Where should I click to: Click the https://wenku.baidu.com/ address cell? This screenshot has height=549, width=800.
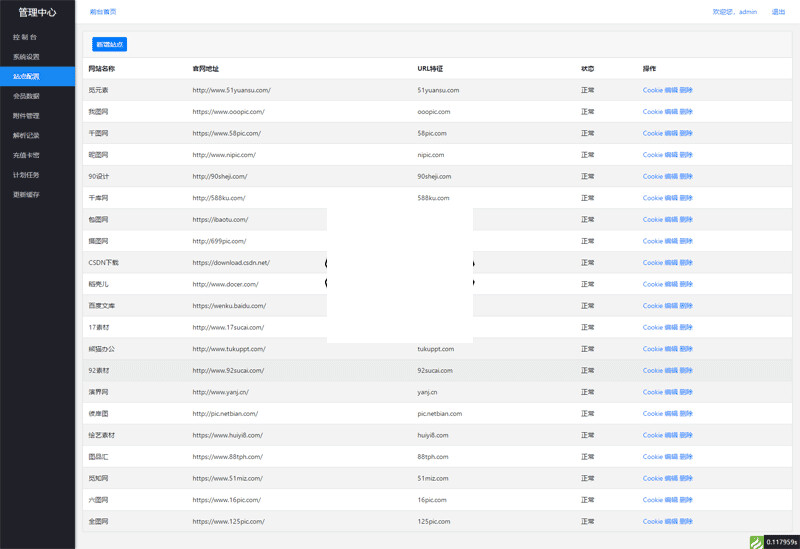click(x=229, y=306)
